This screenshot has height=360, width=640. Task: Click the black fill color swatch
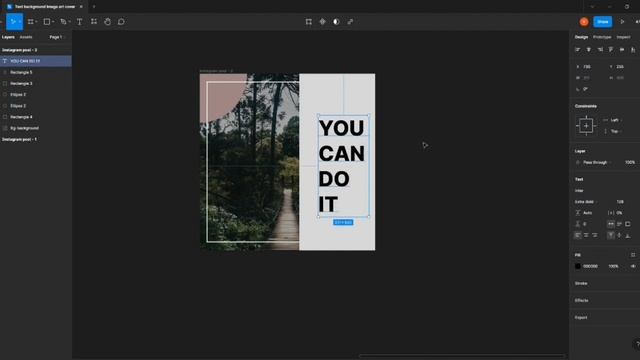coord(578,266)
